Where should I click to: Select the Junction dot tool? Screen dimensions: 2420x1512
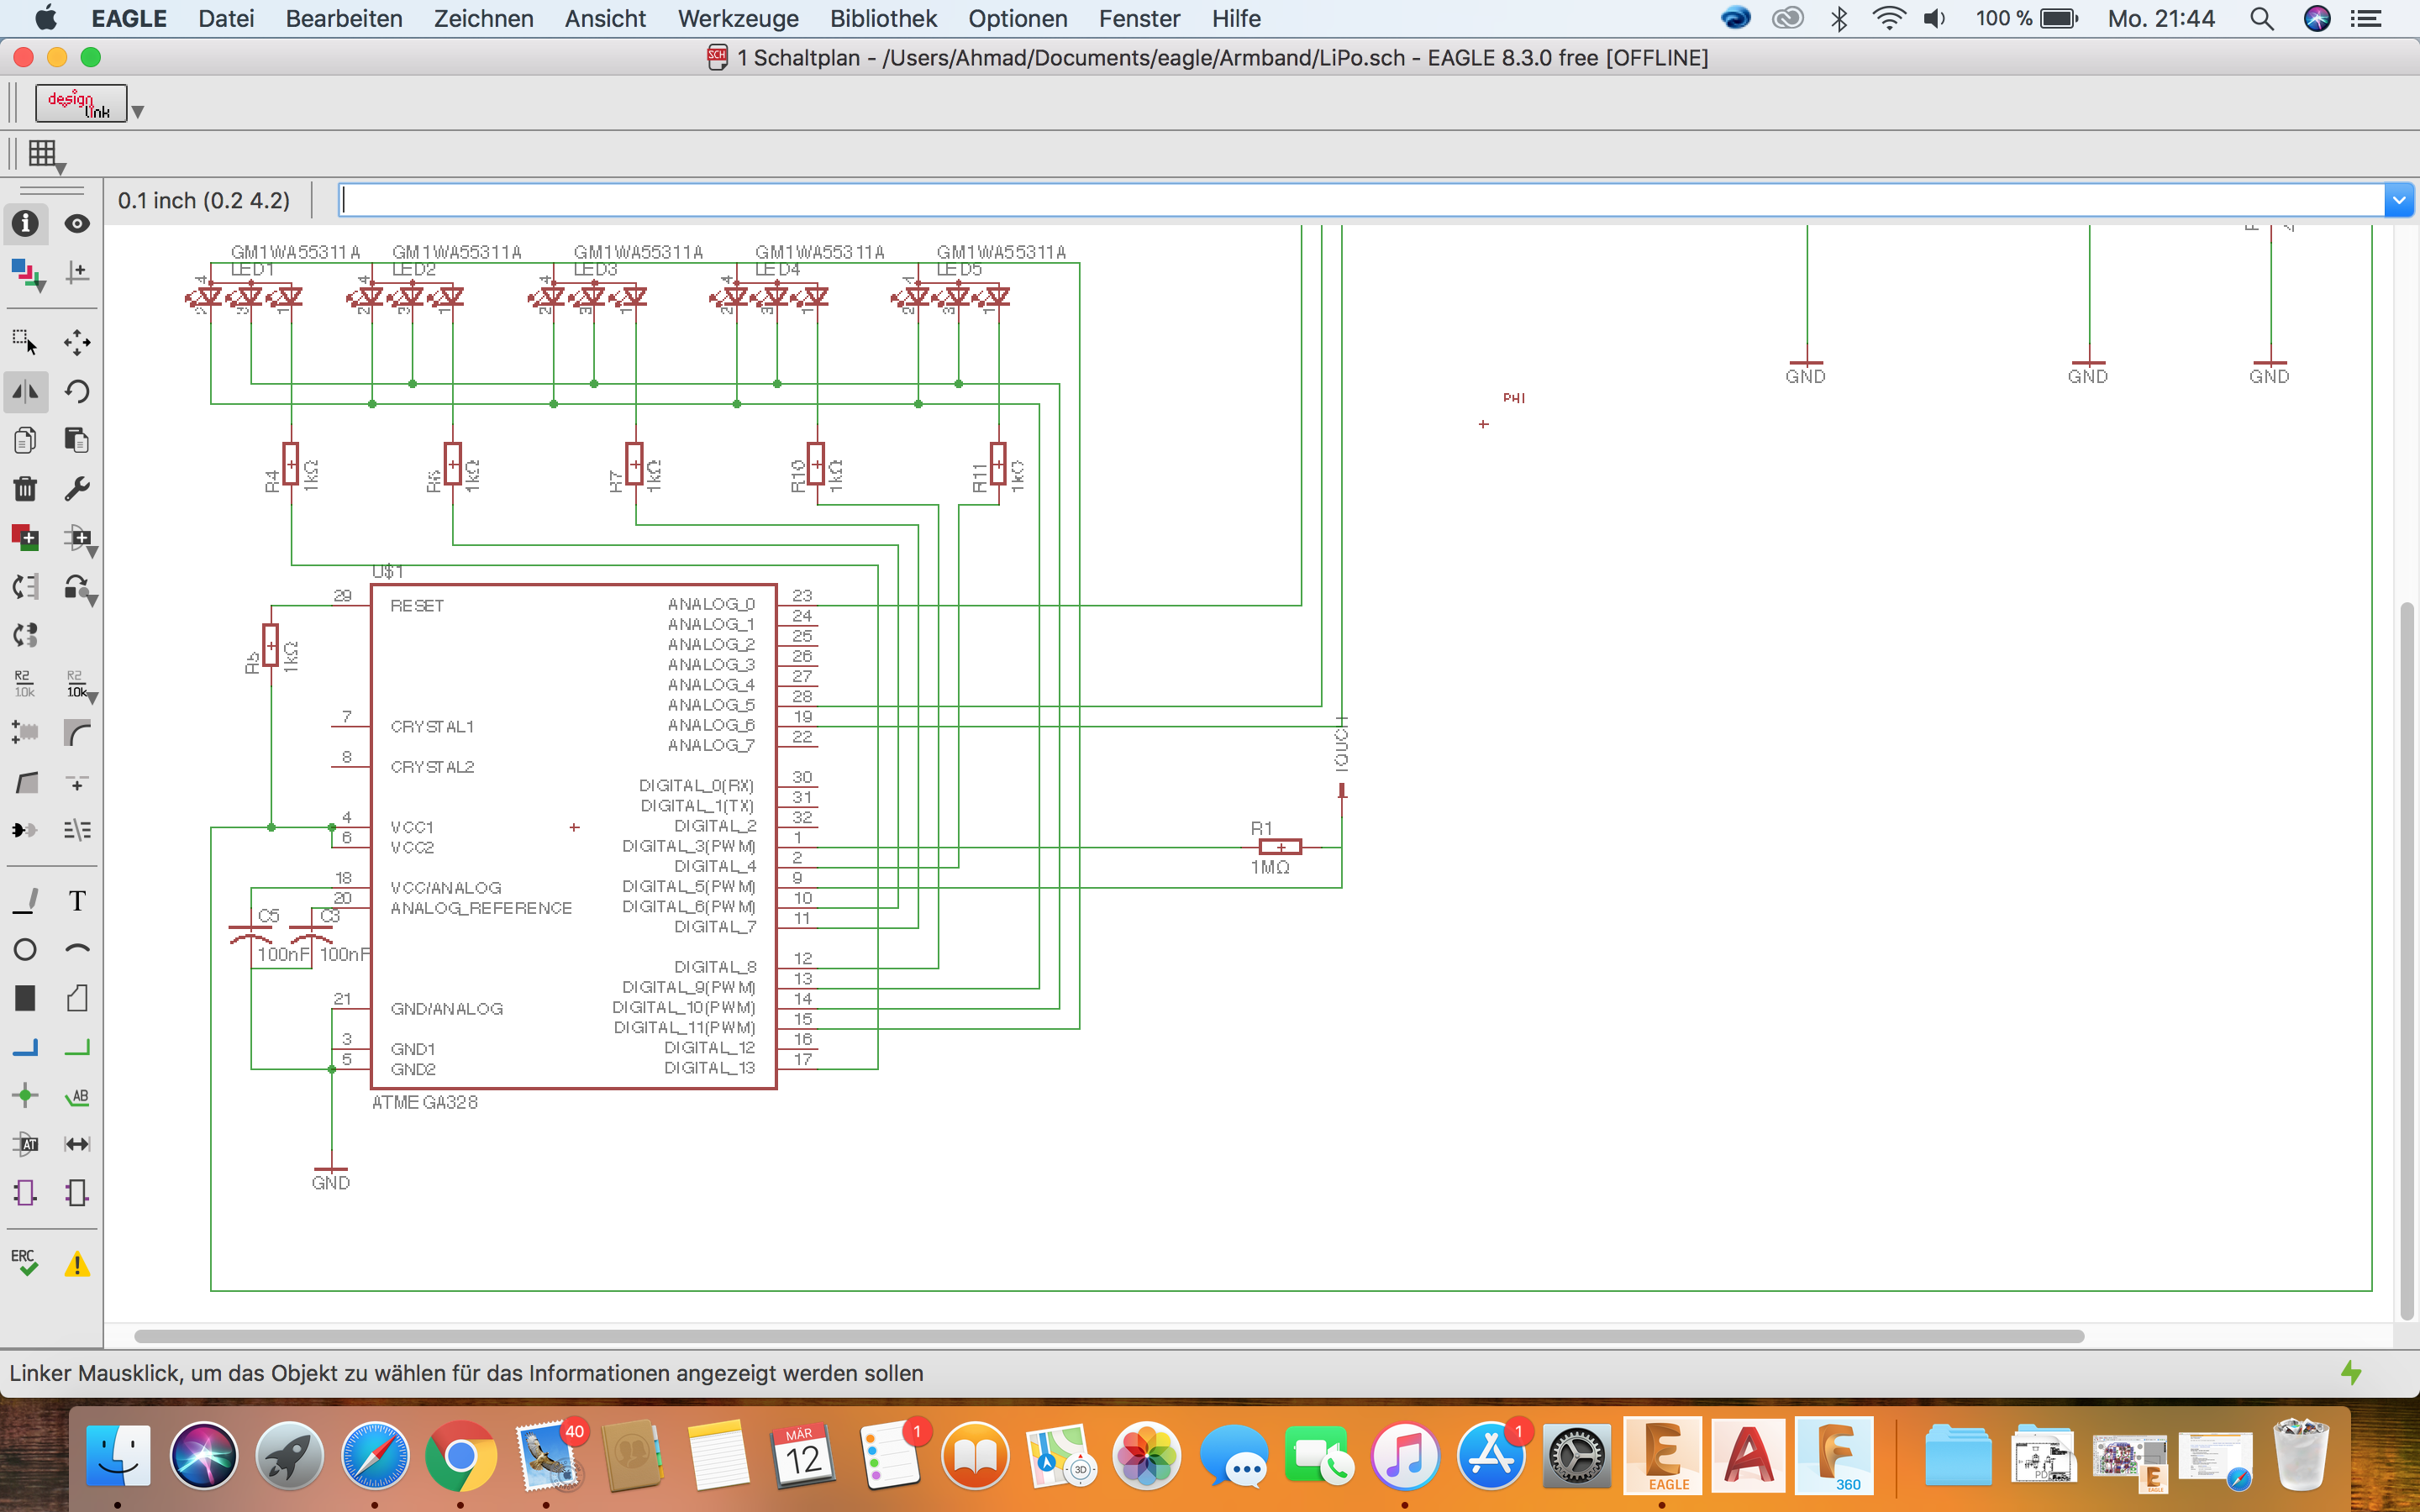tap(25, 1096)
